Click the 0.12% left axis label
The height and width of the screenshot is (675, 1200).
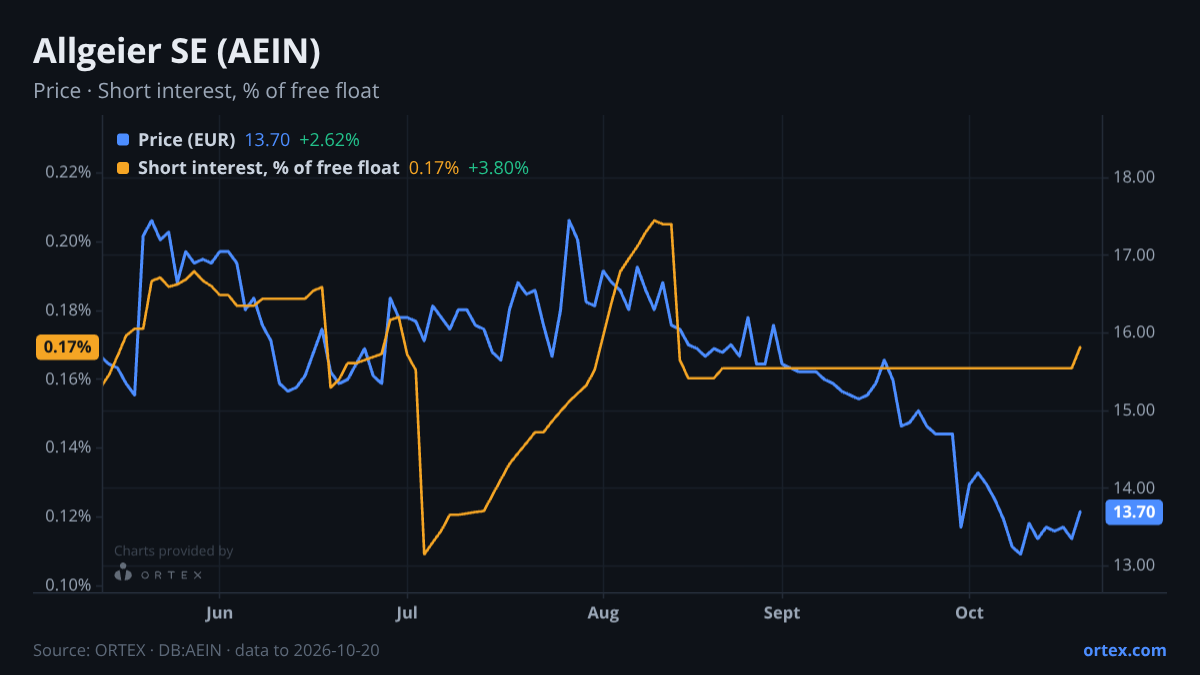coord(68,516)
